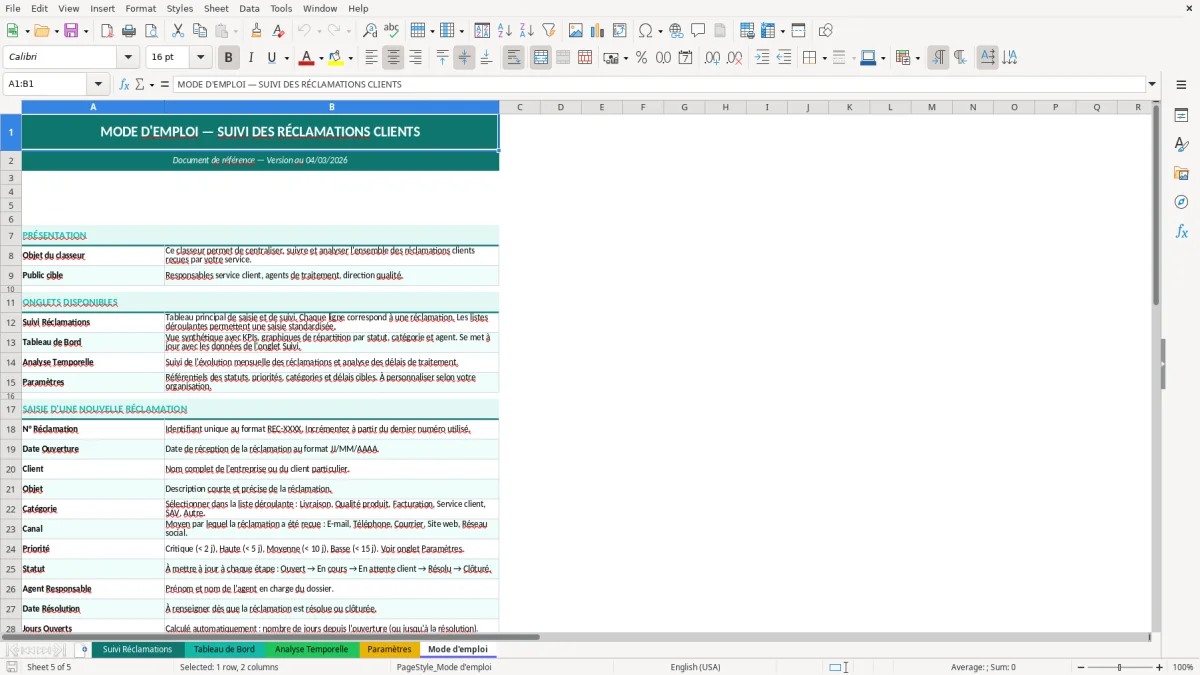Open Special Character dropdown arrow
Image resolution: width=1200 pixels, height=675 pixels.
pyautogui.click(x=660, y=31)
